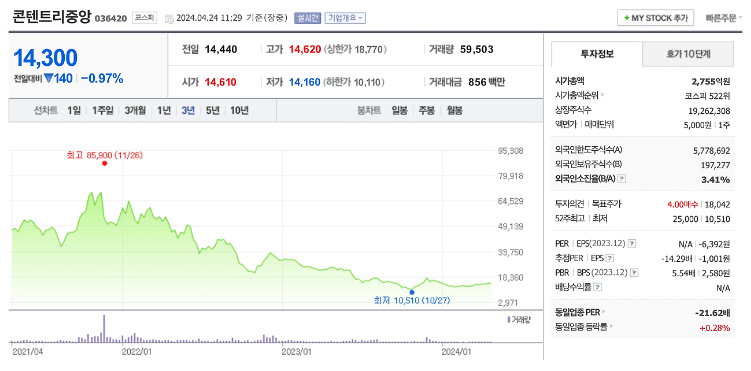This screenshot has height=371, width=751.
Task: Click the 상장주식수 value 19,262,308
Action: tap(709, 111)
